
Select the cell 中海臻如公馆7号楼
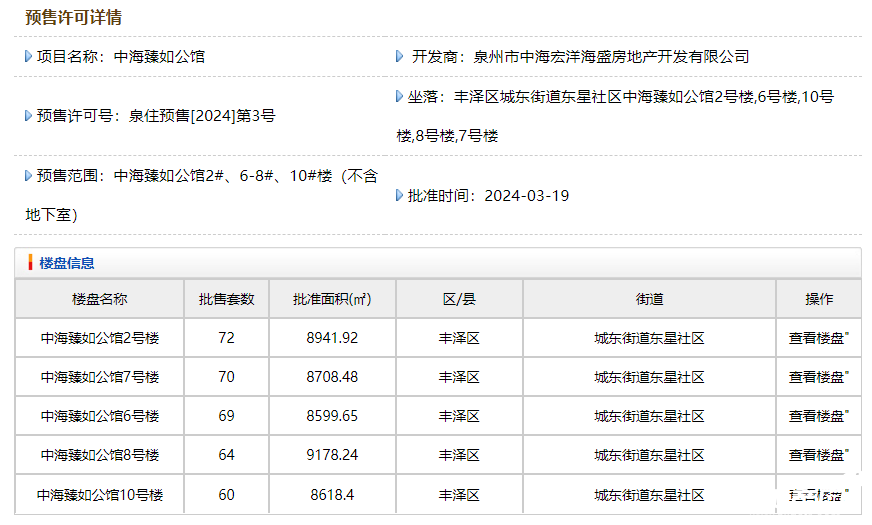click(x=100, y=377)
